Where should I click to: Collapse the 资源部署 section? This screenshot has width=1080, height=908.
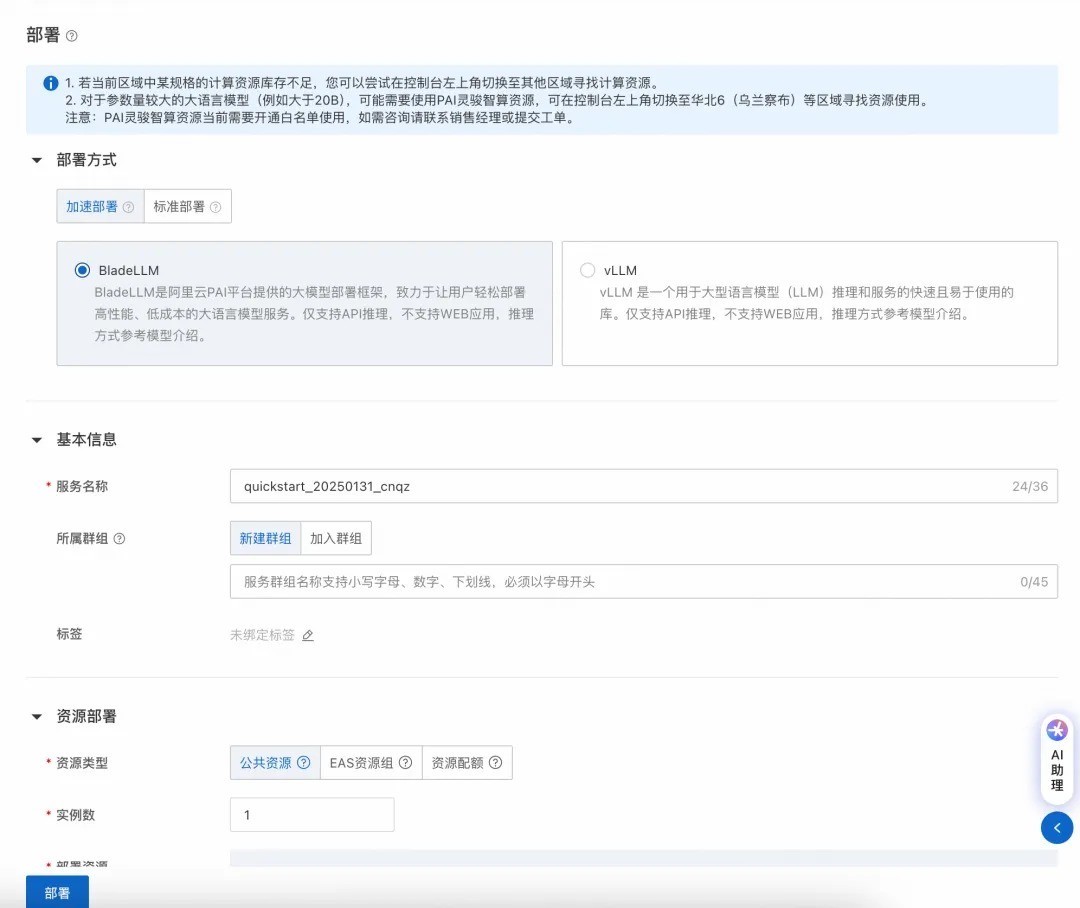[37, 717]
